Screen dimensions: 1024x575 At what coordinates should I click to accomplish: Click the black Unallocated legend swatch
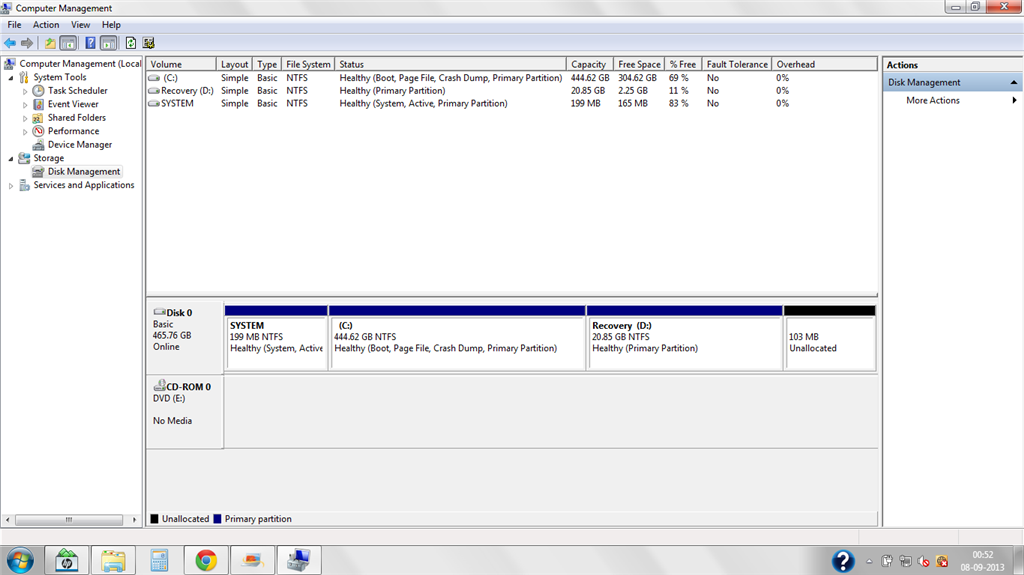(154, 519)
